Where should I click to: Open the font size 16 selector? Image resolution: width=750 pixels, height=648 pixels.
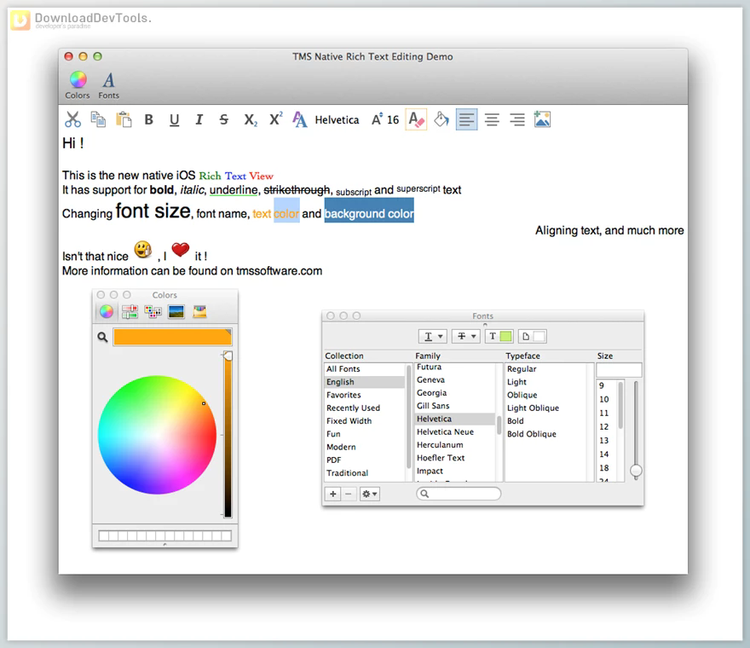(x=386, y=120)
